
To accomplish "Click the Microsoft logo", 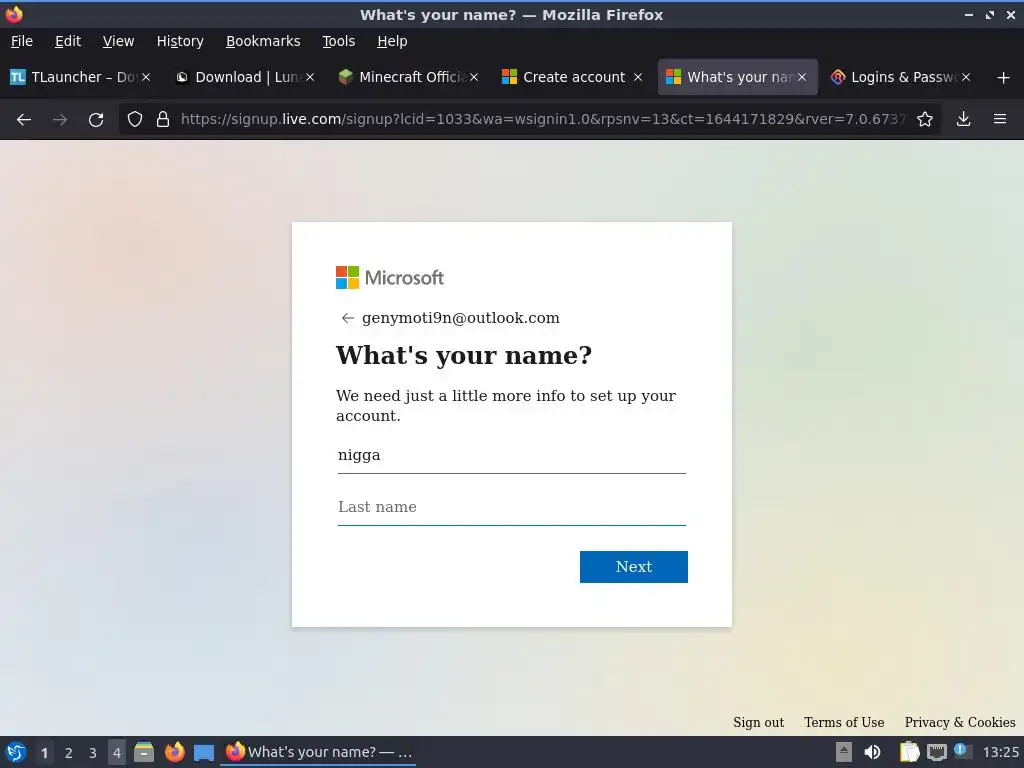I will 390,278.
